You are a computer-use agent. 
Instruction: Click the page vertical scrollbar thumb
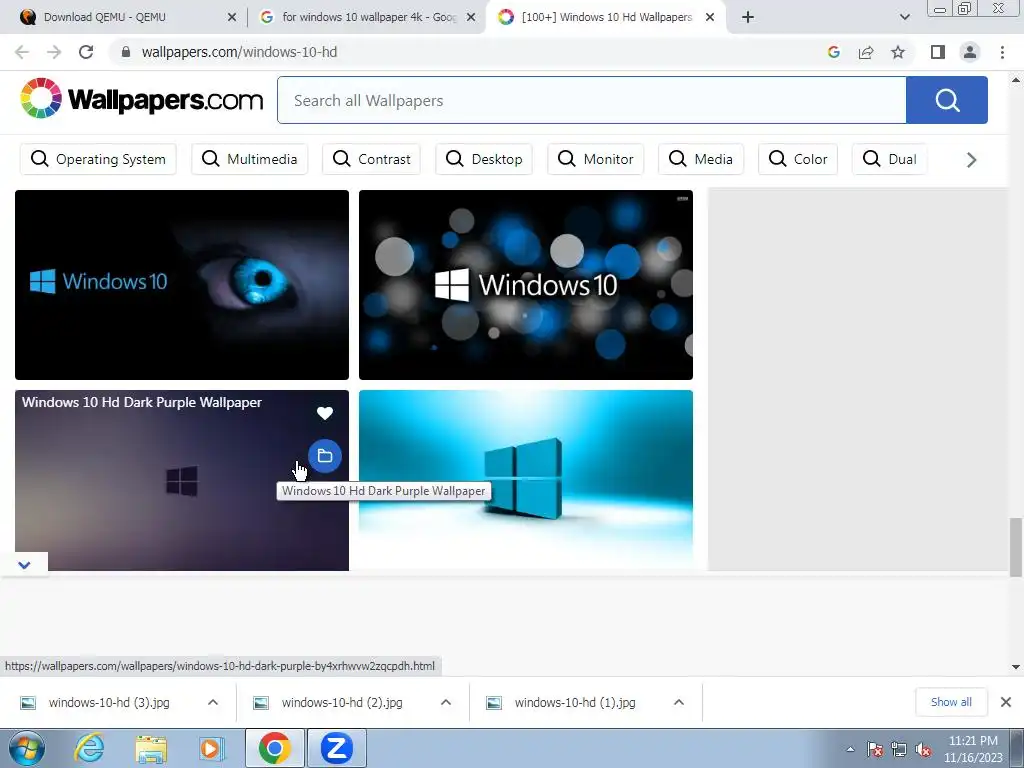[x=1016, y=547]
